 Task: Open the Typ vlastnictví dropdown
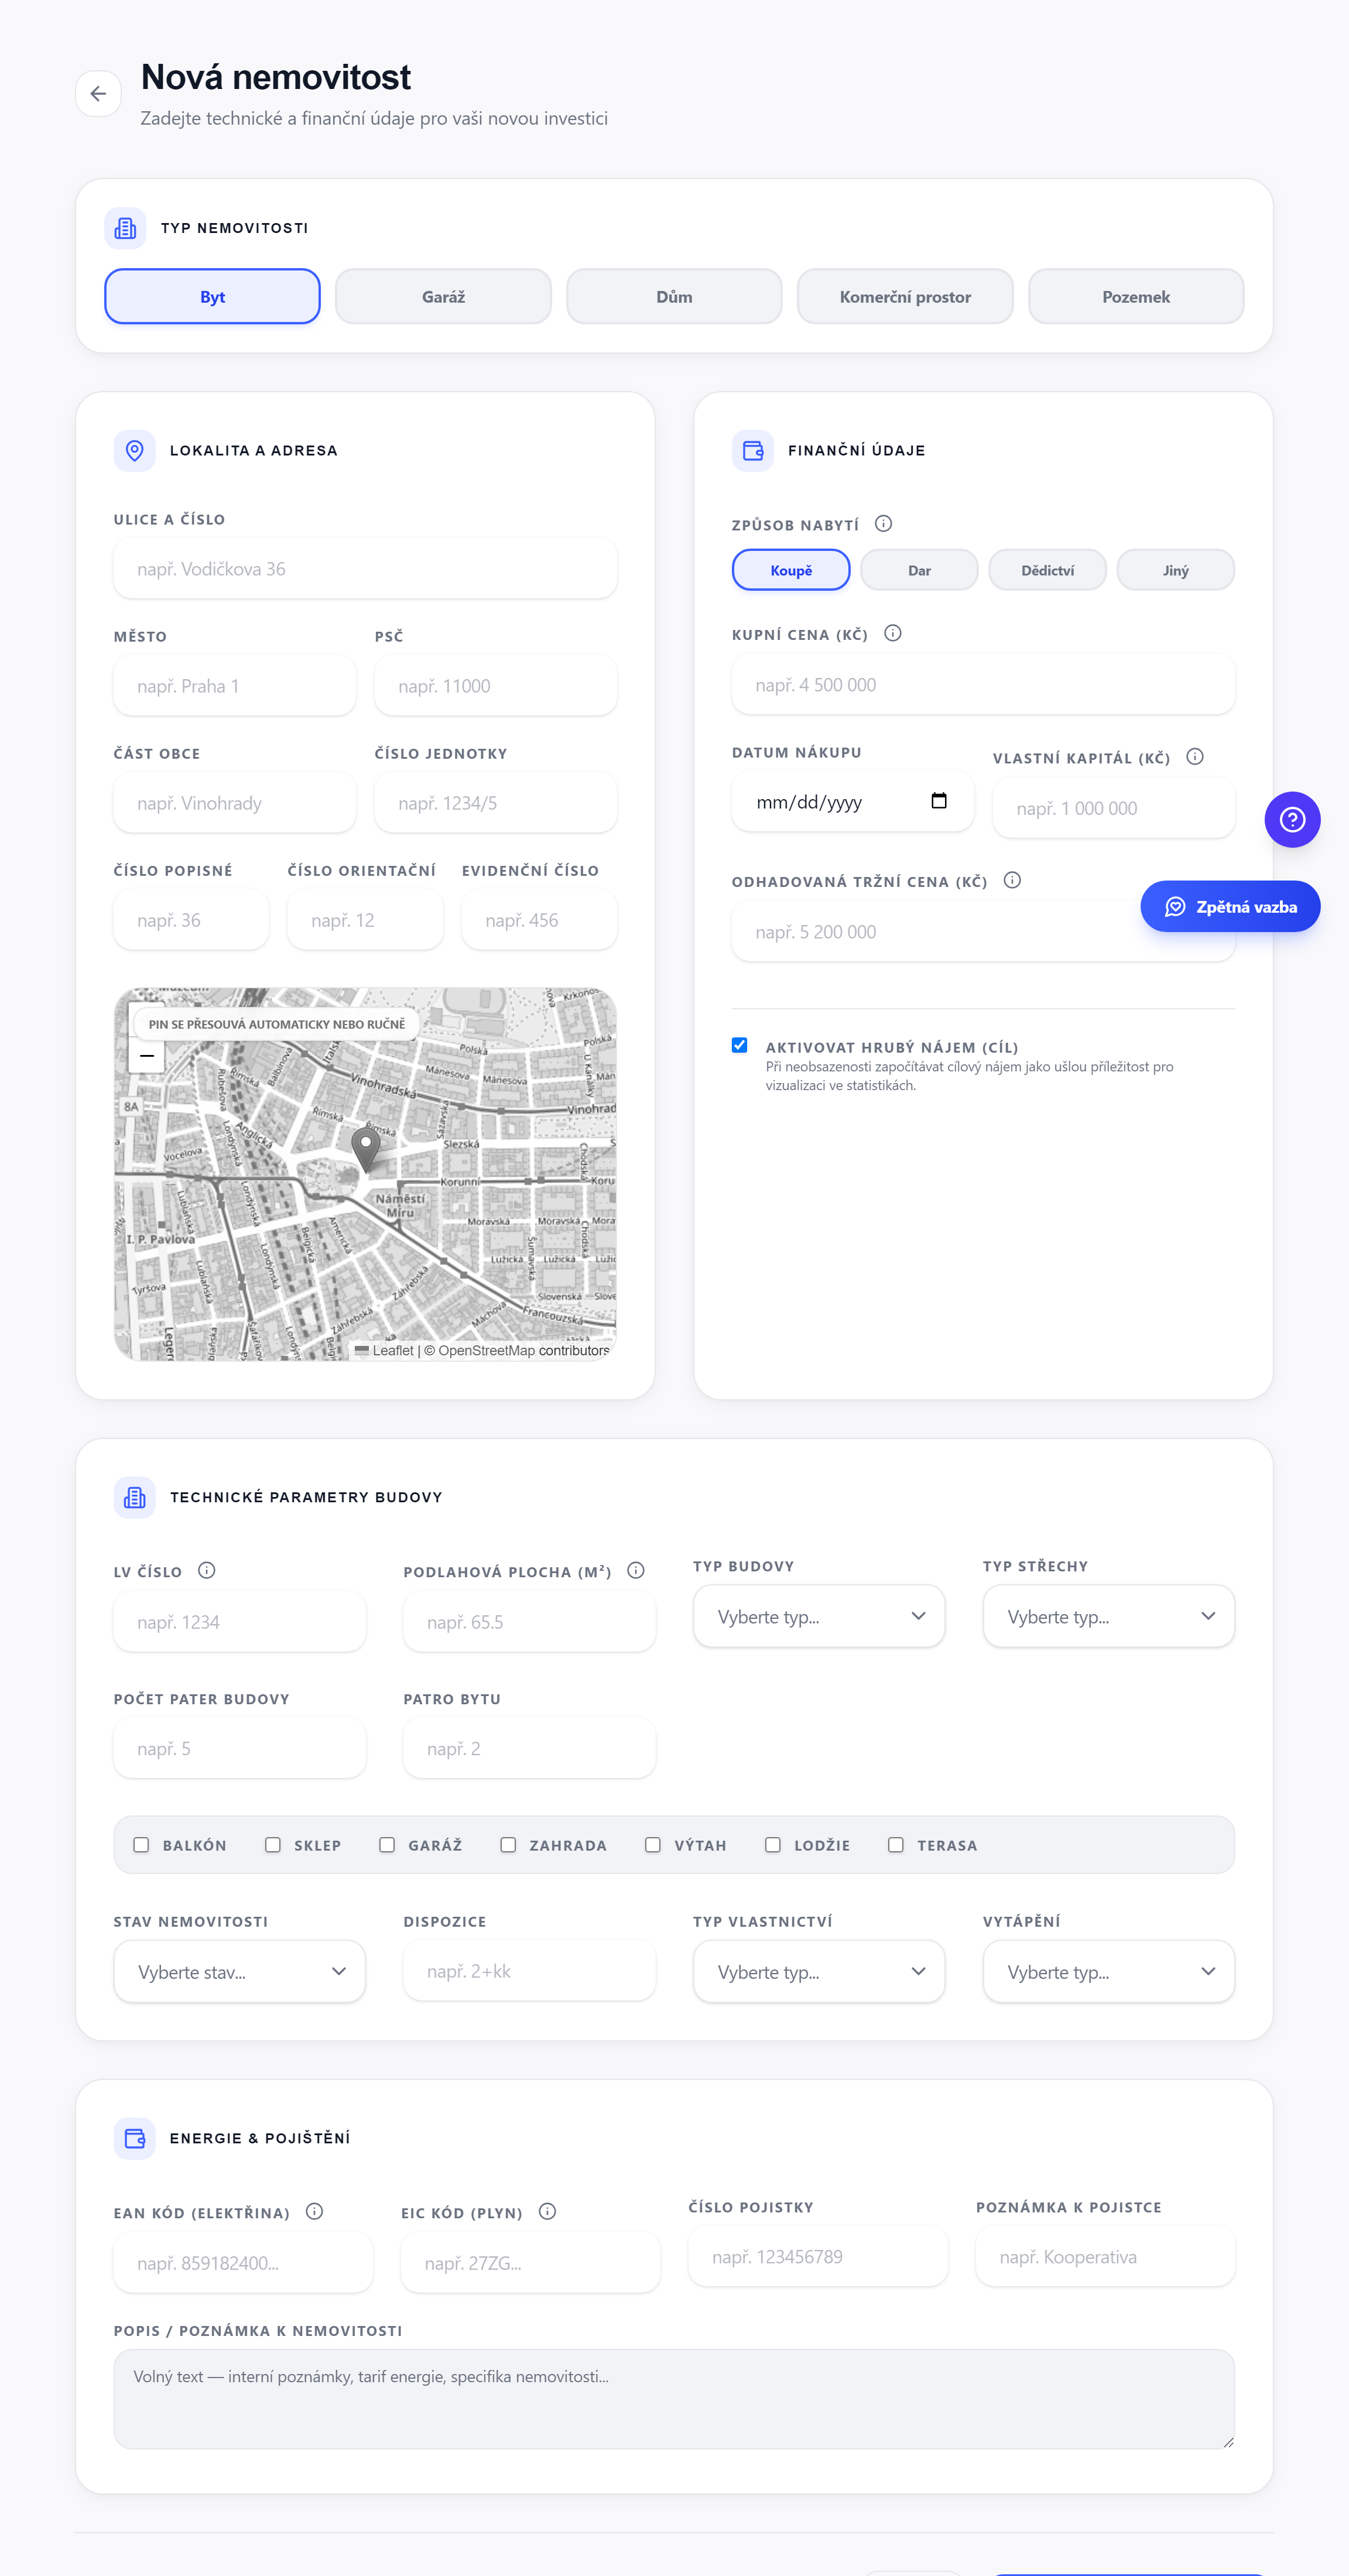(x=819, y=1971)
